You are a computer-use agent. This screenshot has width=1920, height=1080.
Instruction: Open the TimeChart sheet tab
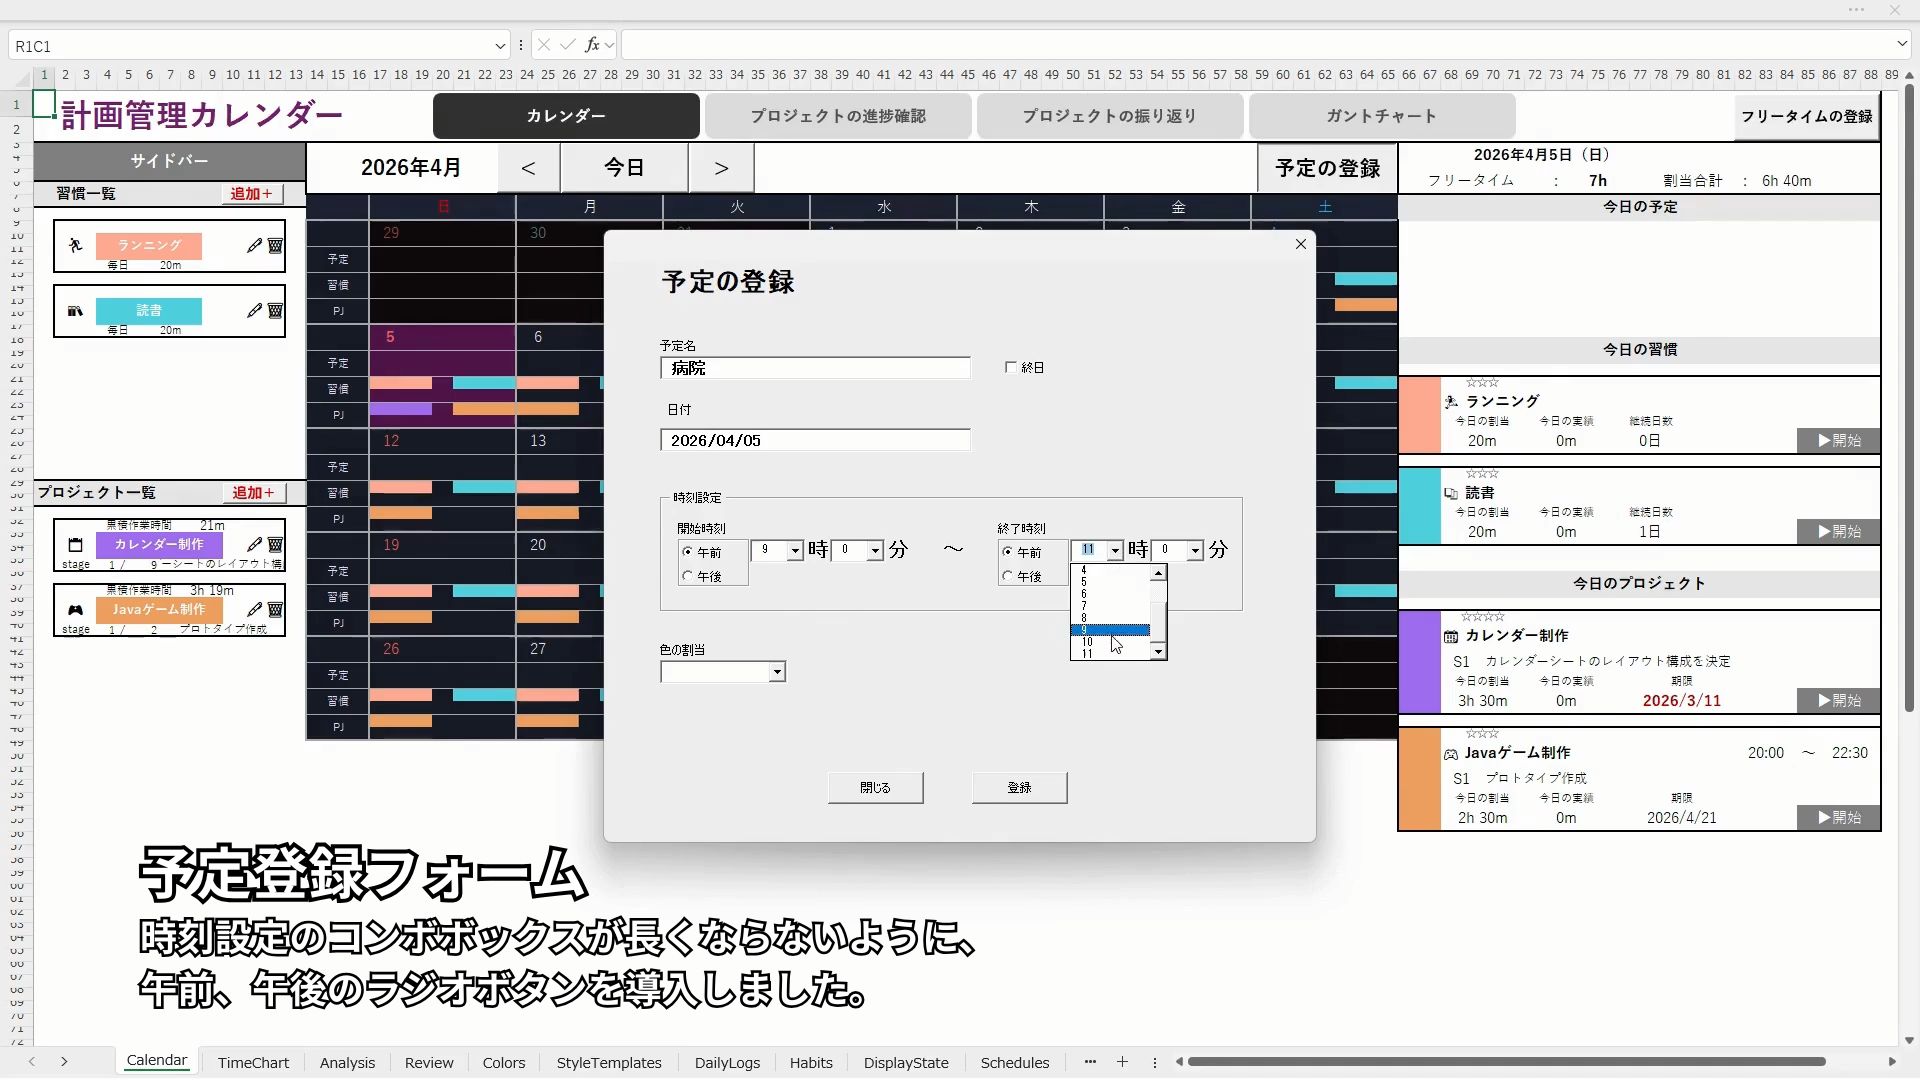pyautogui.click(x=253, y=1062)
